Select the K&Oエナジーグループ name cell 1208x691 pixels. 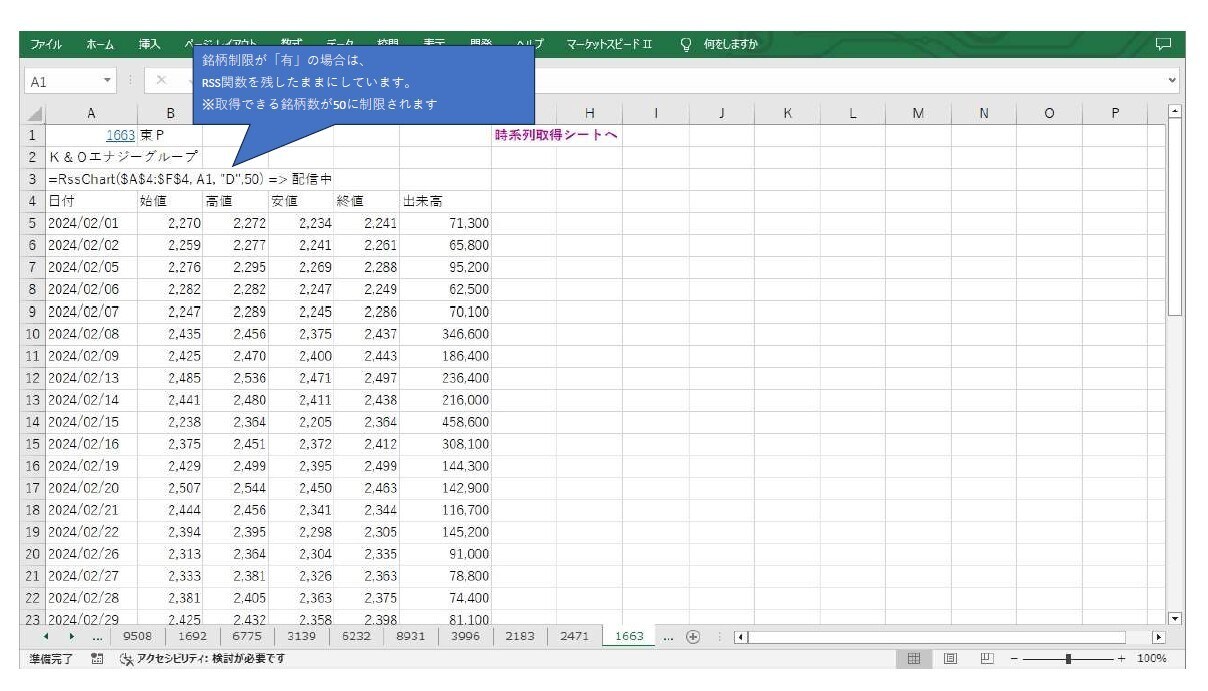[123, 157]
